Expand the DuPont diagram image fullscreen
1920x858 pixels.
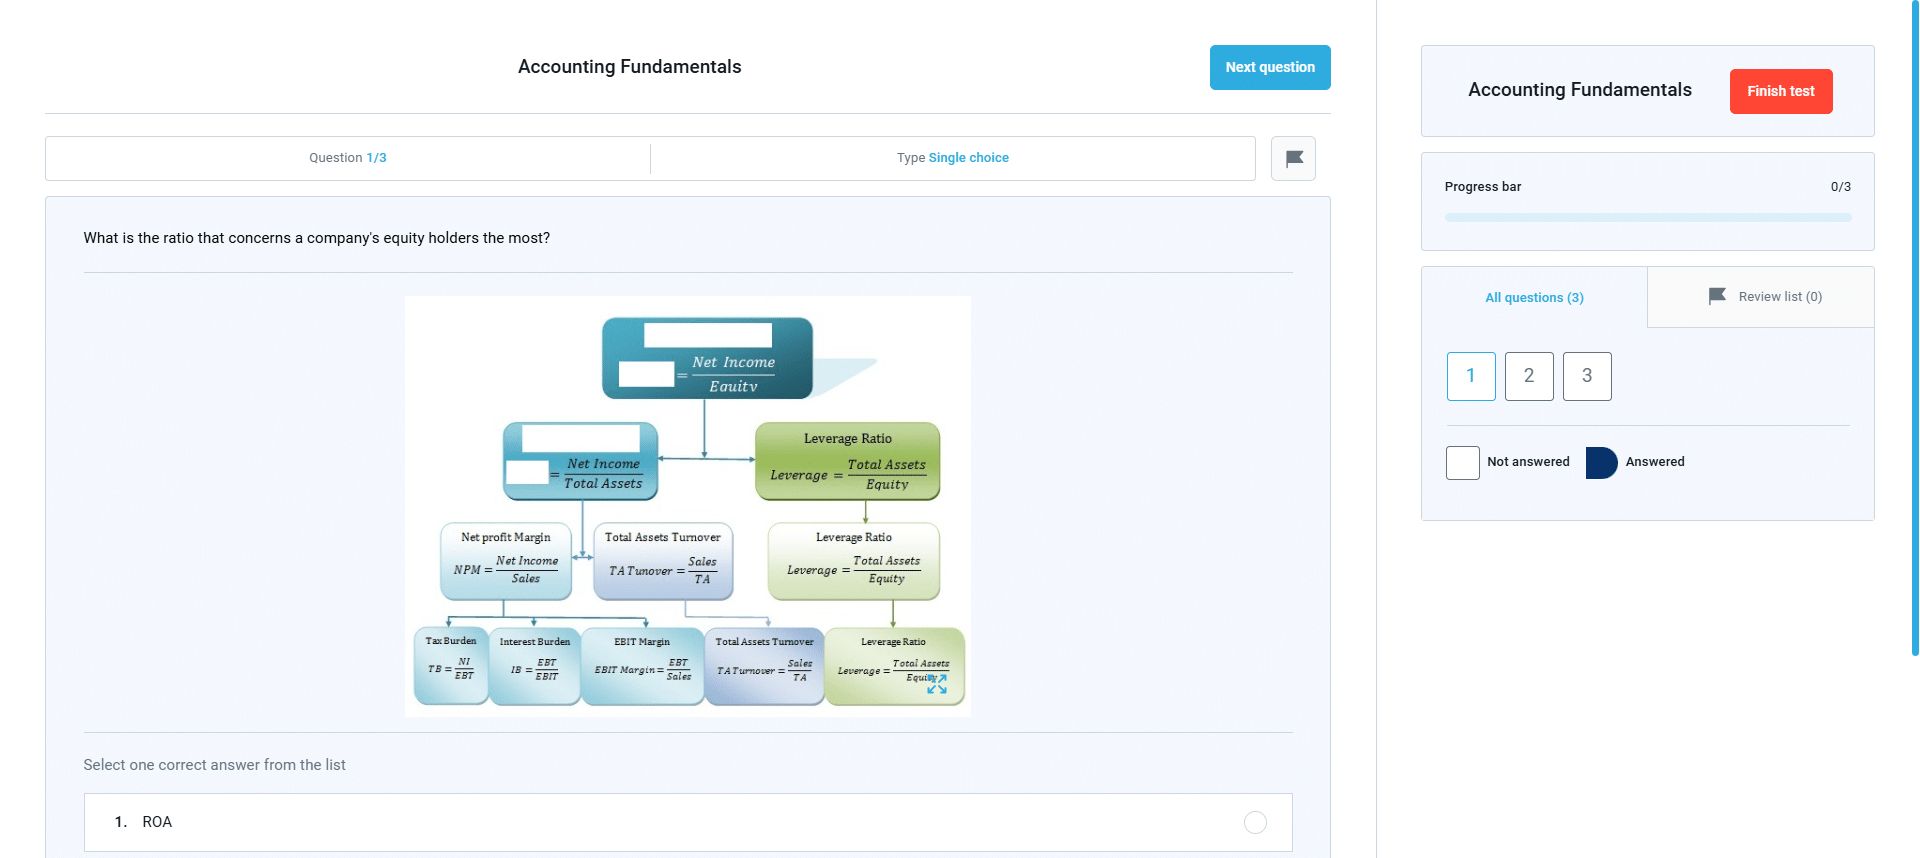pyautogui.click(x=937, y=684)
